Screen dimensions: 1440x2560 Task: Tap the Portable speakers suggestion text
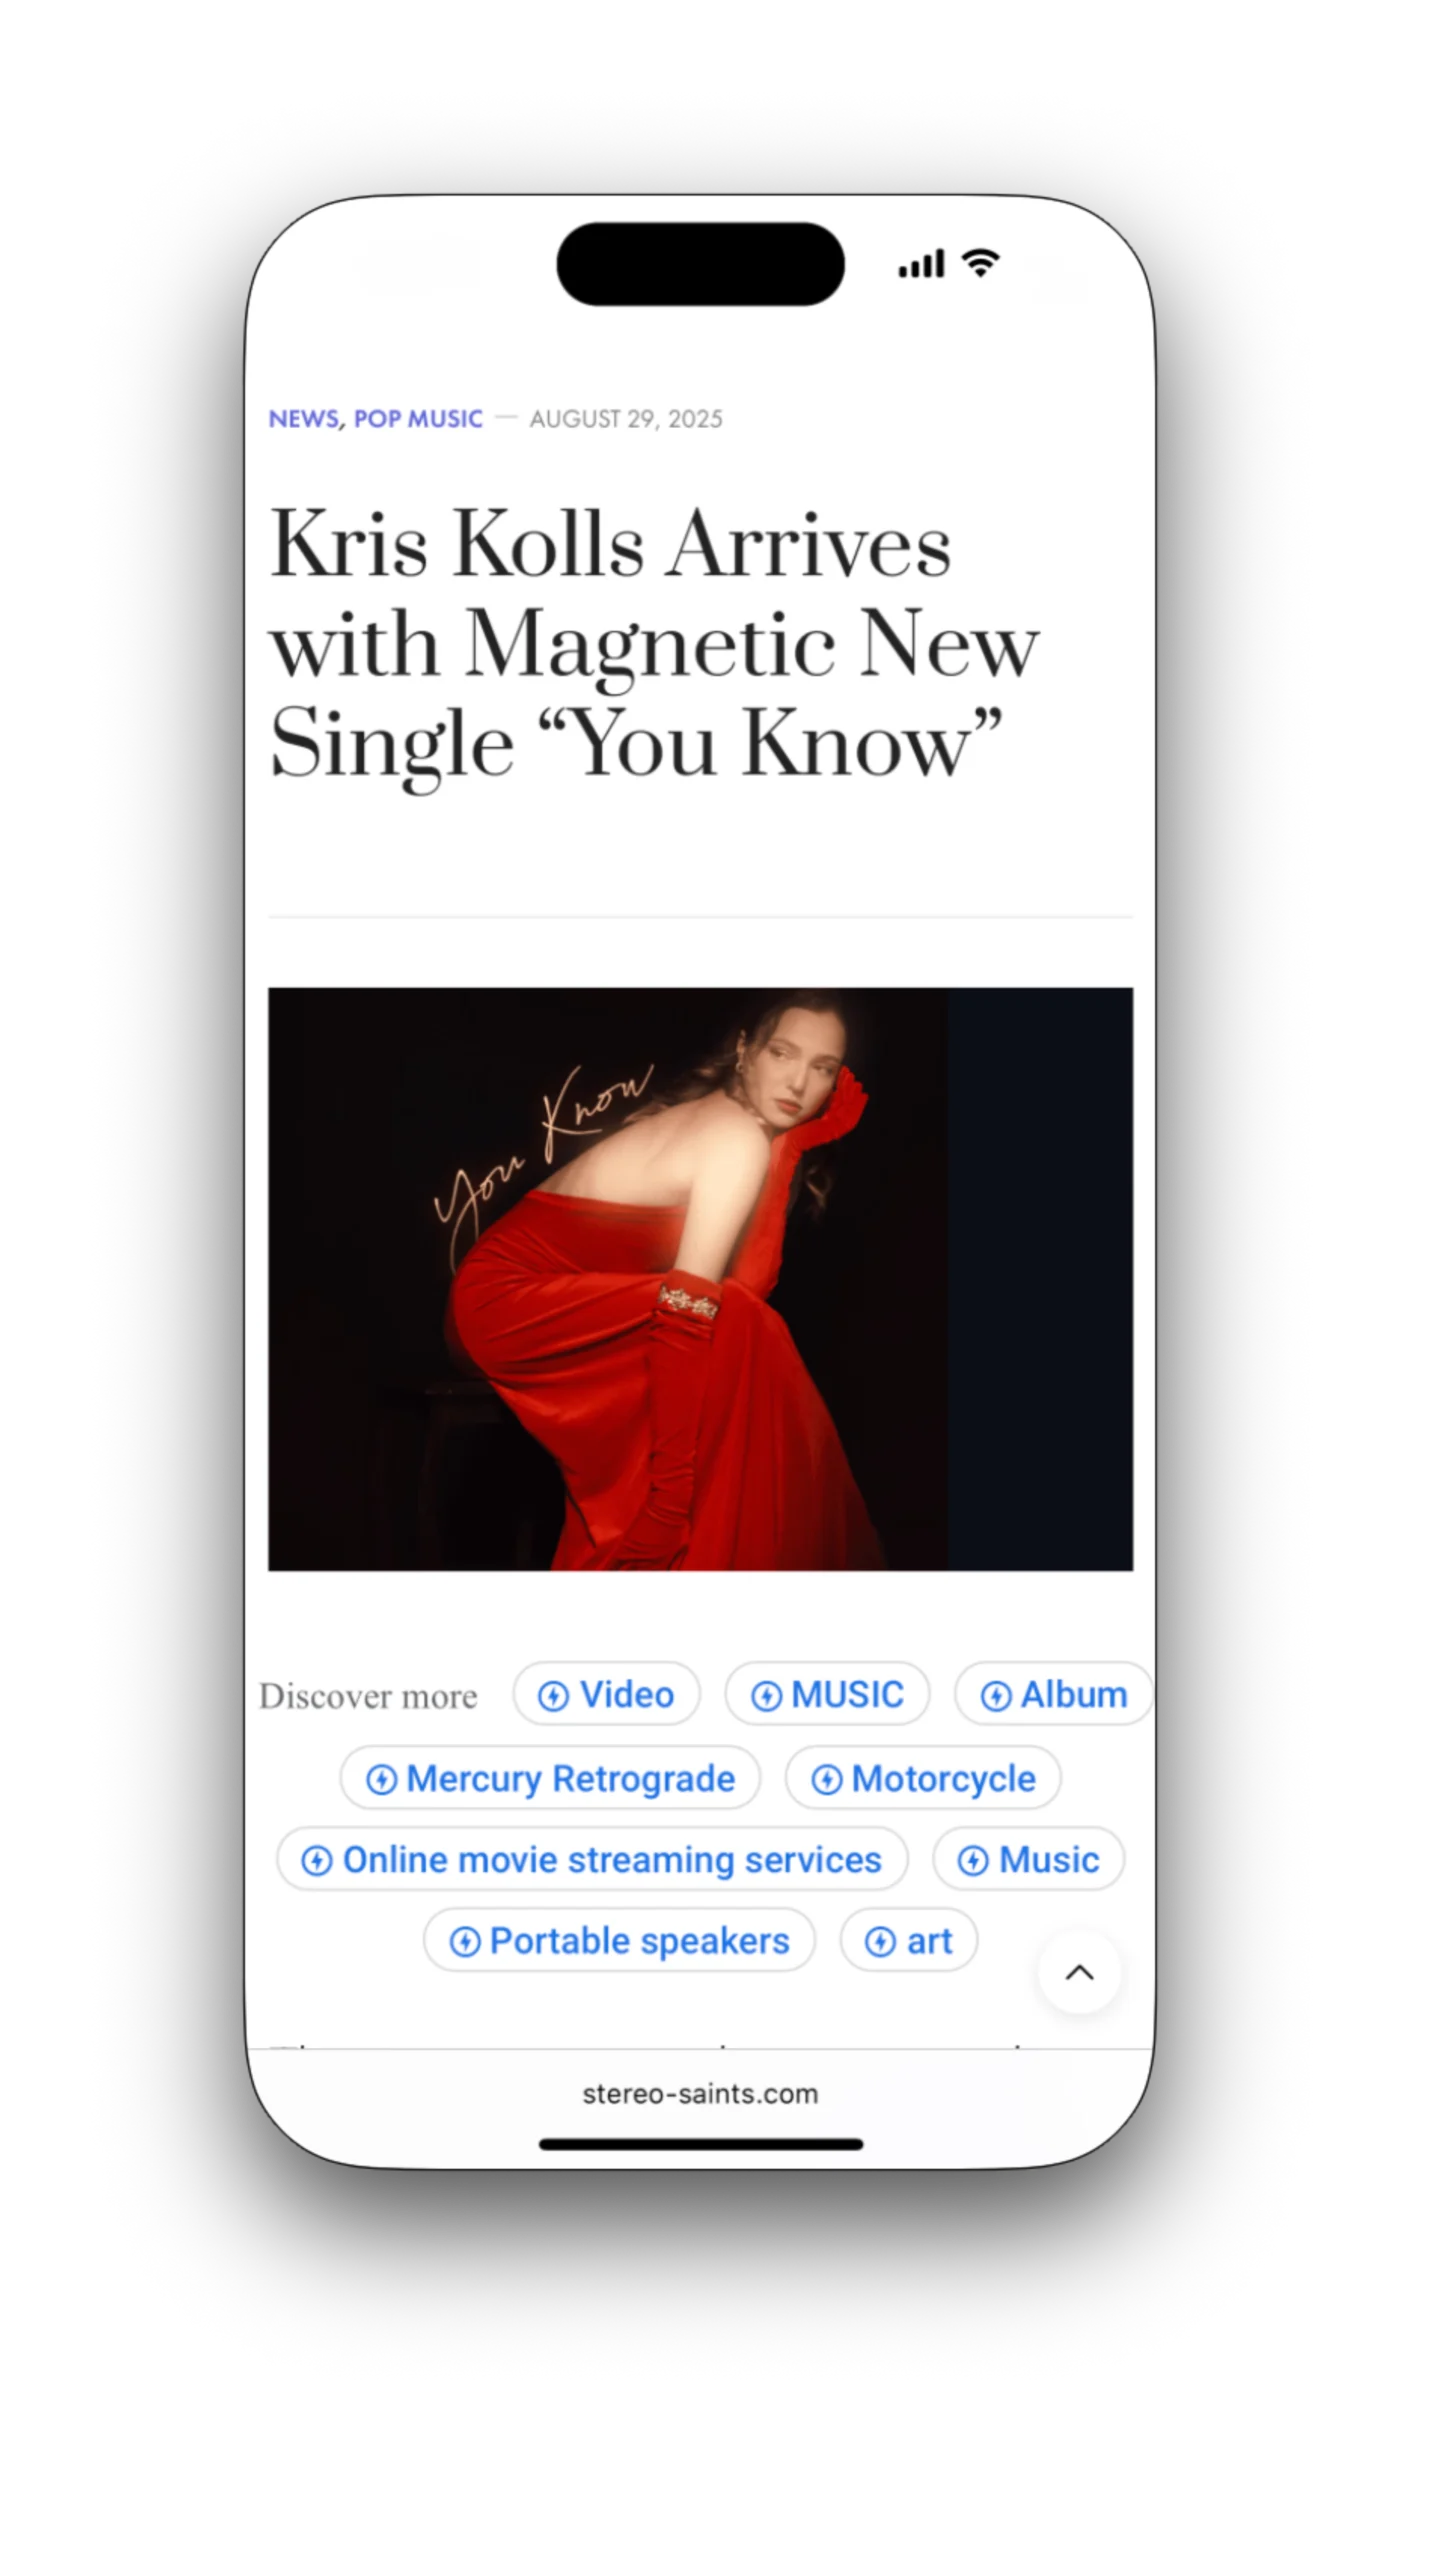coord(639,1941)
